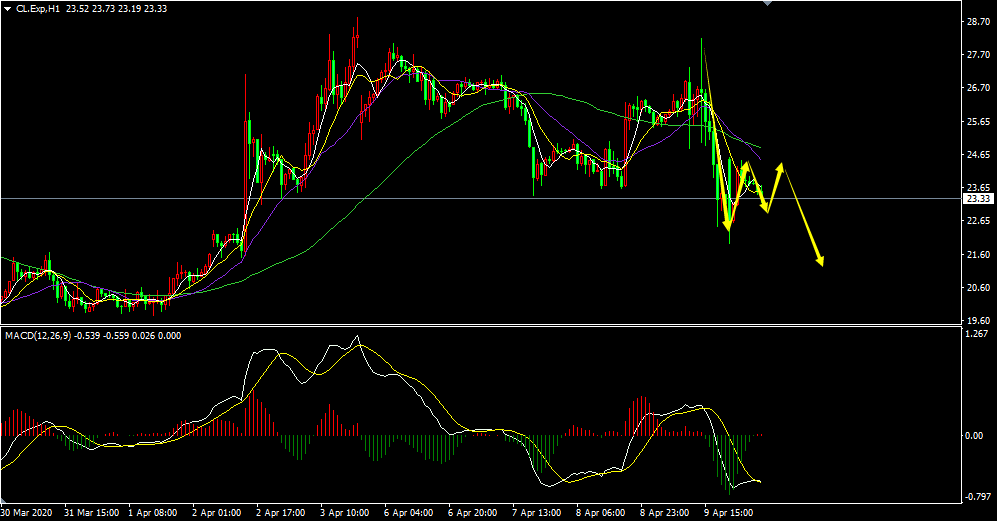997x521 pixels.
Task: Click the 20.60 price axis label
Action: coord(977,288)
